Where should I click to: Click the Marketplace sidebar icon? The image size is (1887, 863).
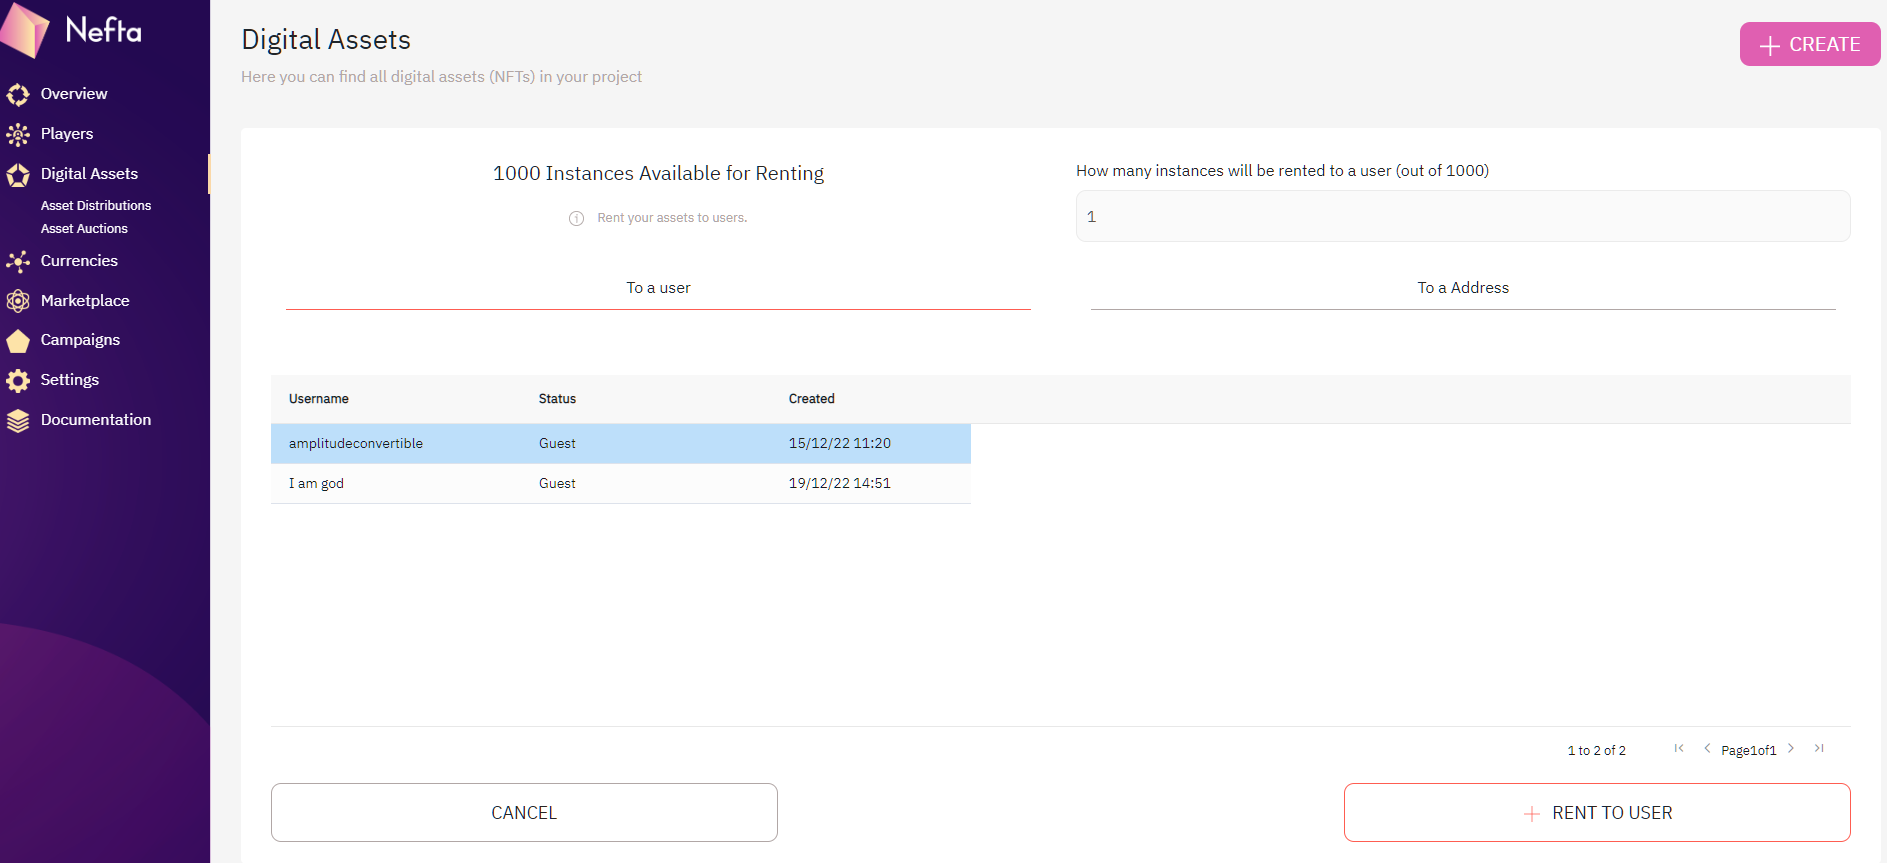(18, 301)
